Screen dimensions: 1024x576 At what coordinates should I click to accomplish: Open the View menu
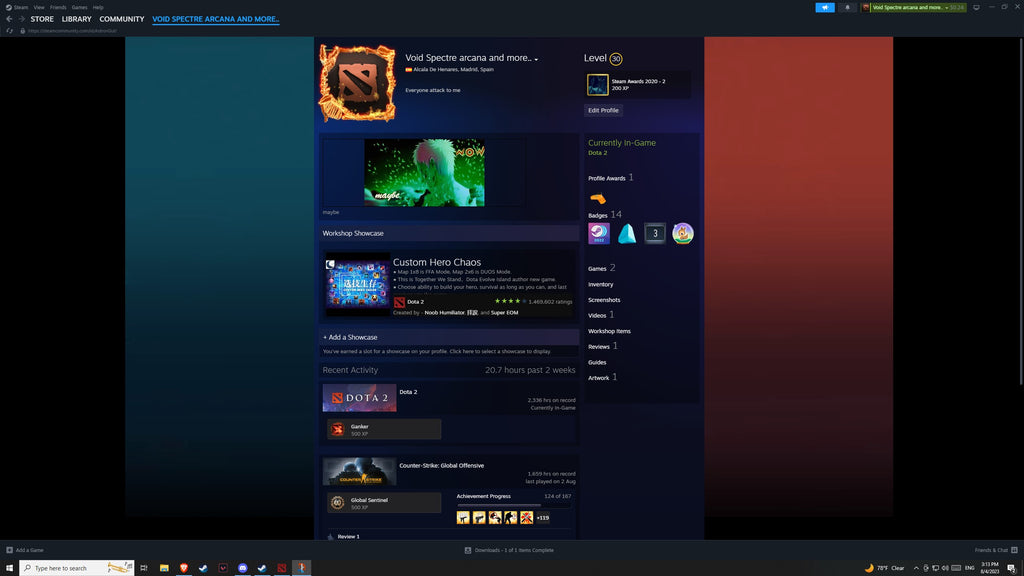(x=38, y=7)
